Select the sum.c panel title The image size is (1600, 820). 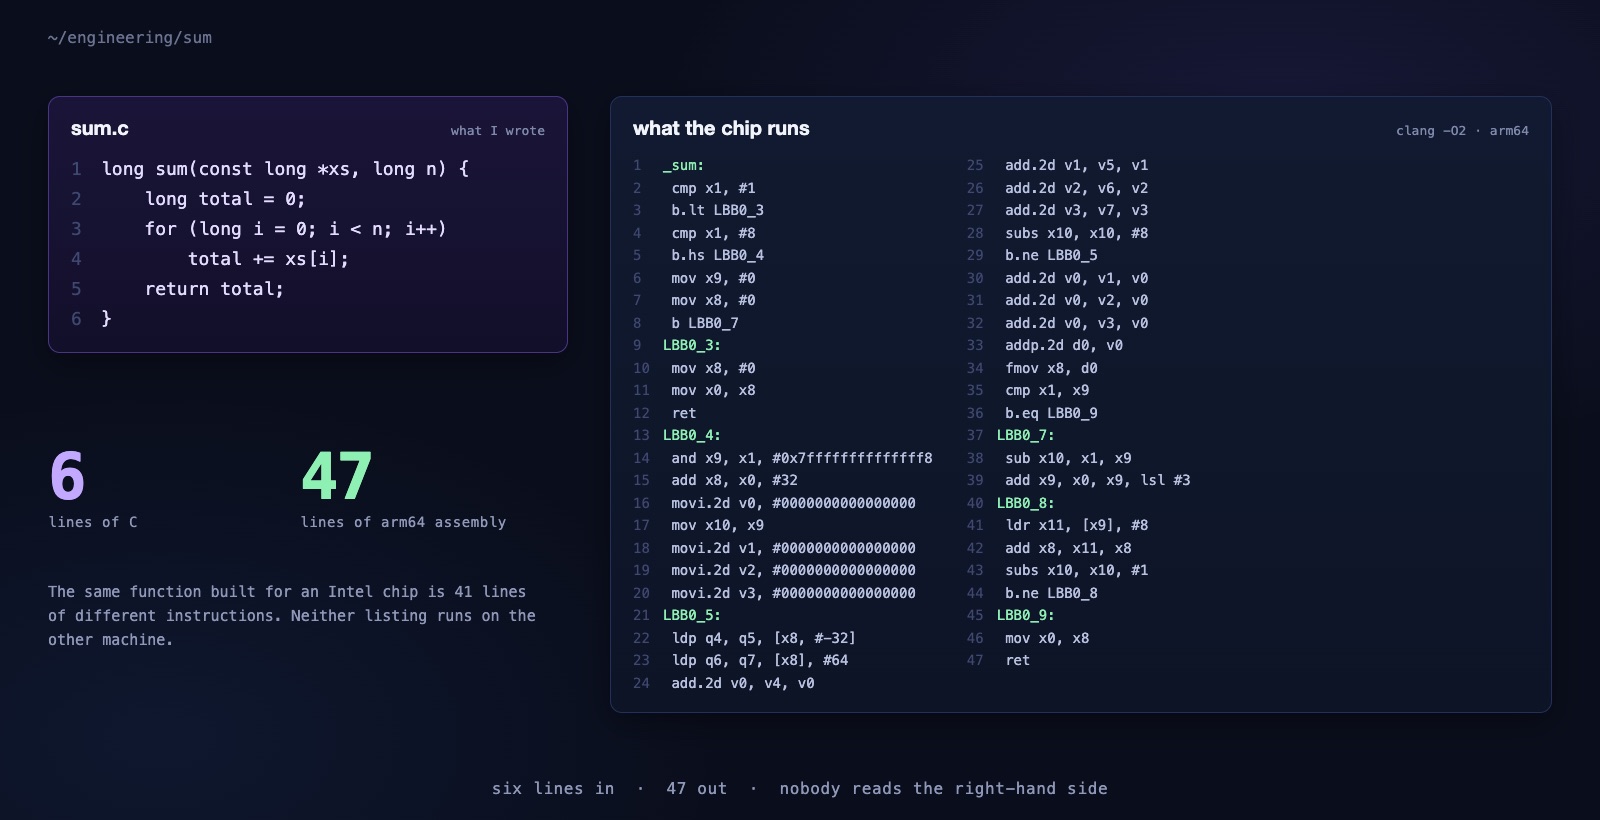click(100, 129)
